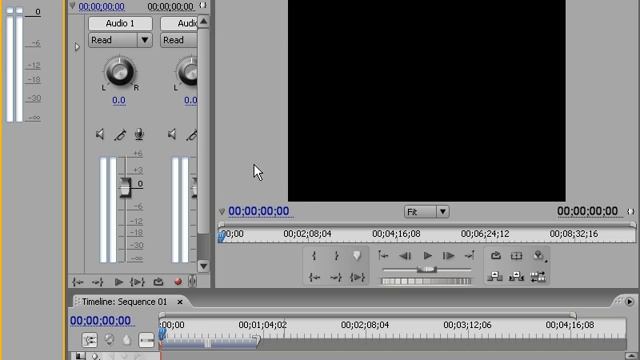This screenshot has height=360, width=640.
Task: Click Set Unnumbered Marker in Timeline
Action: click(127, 340)
